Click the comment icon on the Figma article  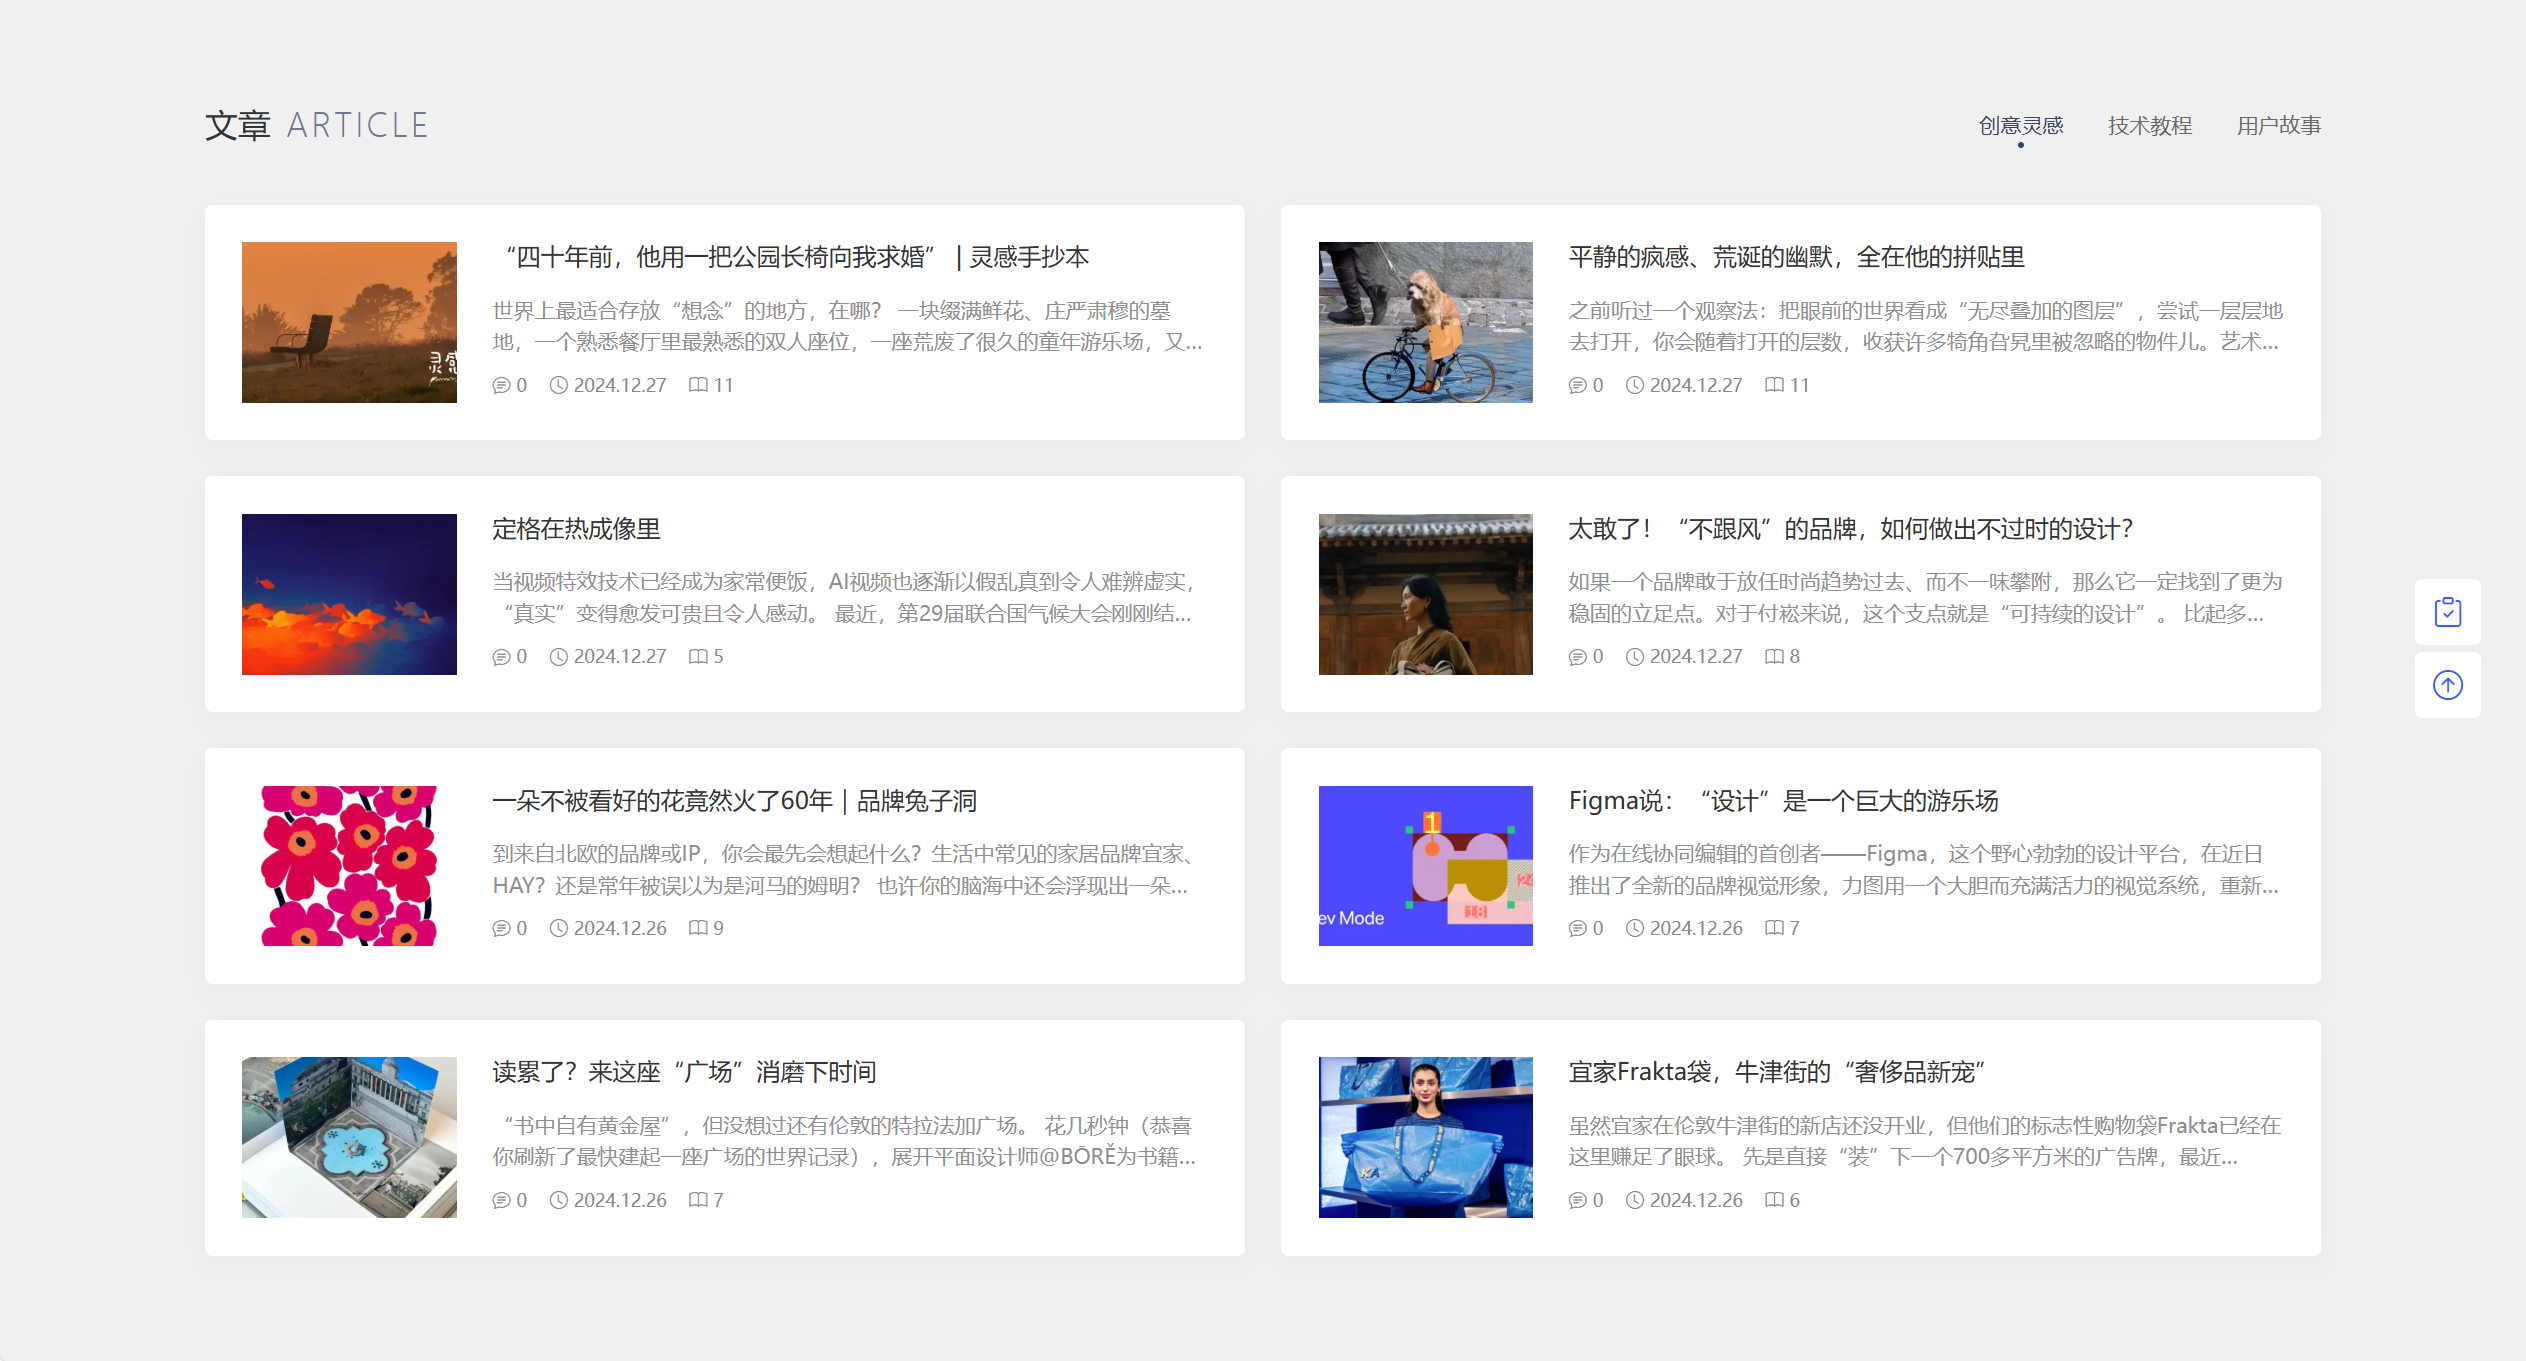(x=1578, y=928)
